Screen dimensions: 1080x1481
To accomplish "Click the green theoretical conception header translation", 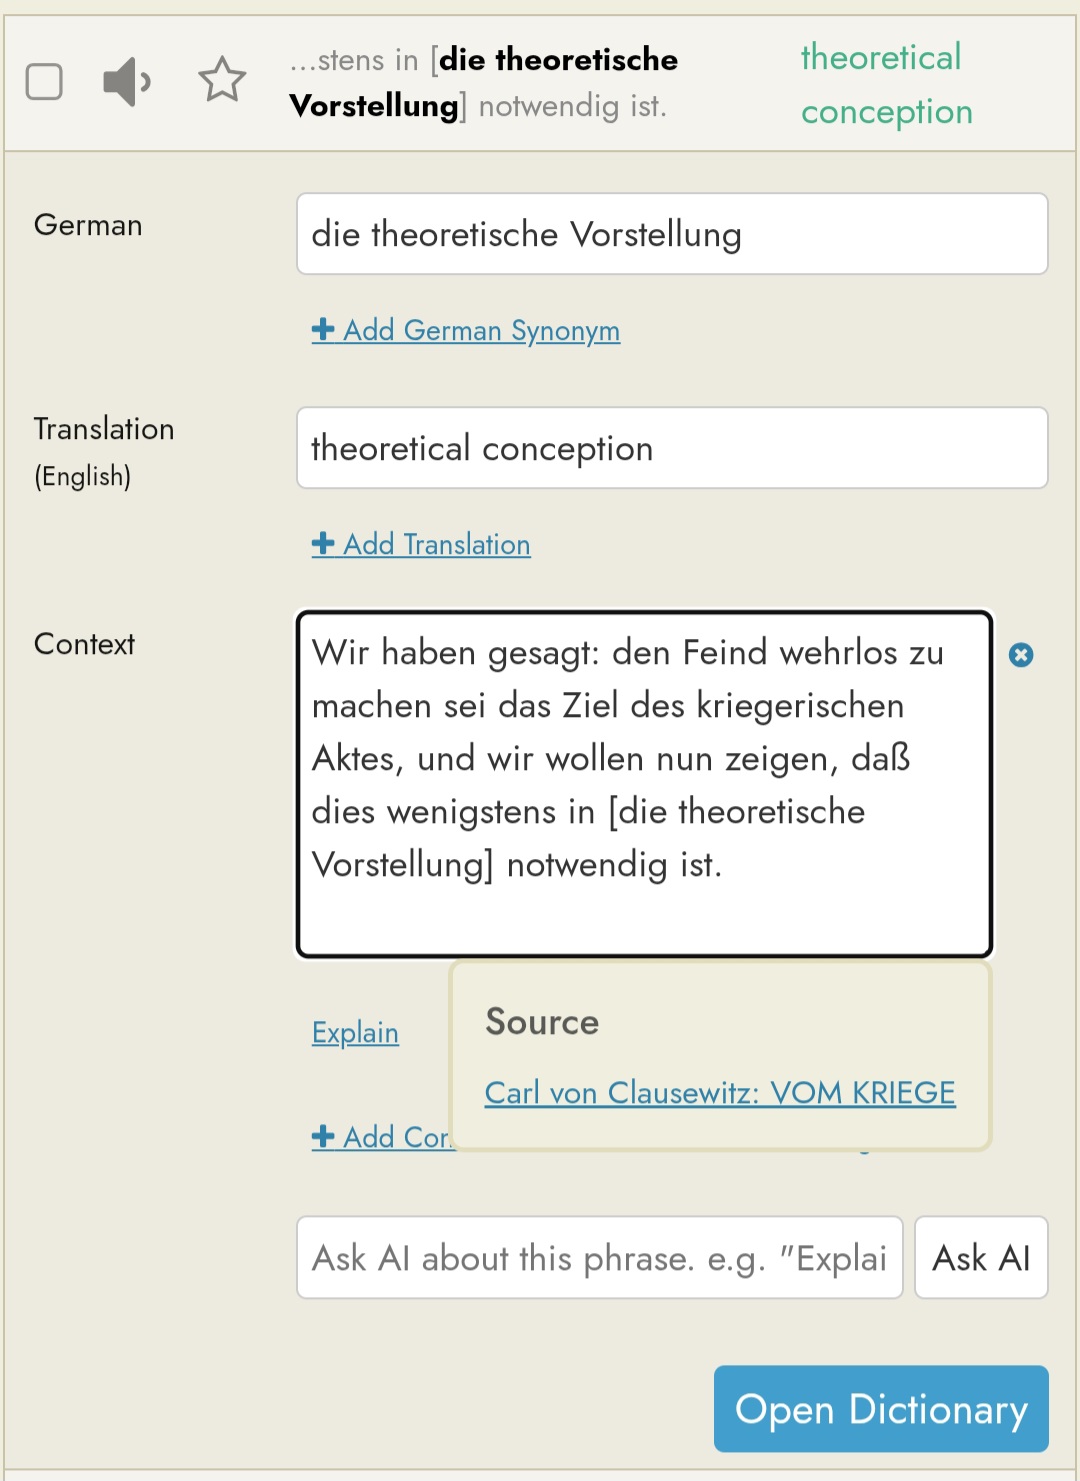I will coord(886,84).
